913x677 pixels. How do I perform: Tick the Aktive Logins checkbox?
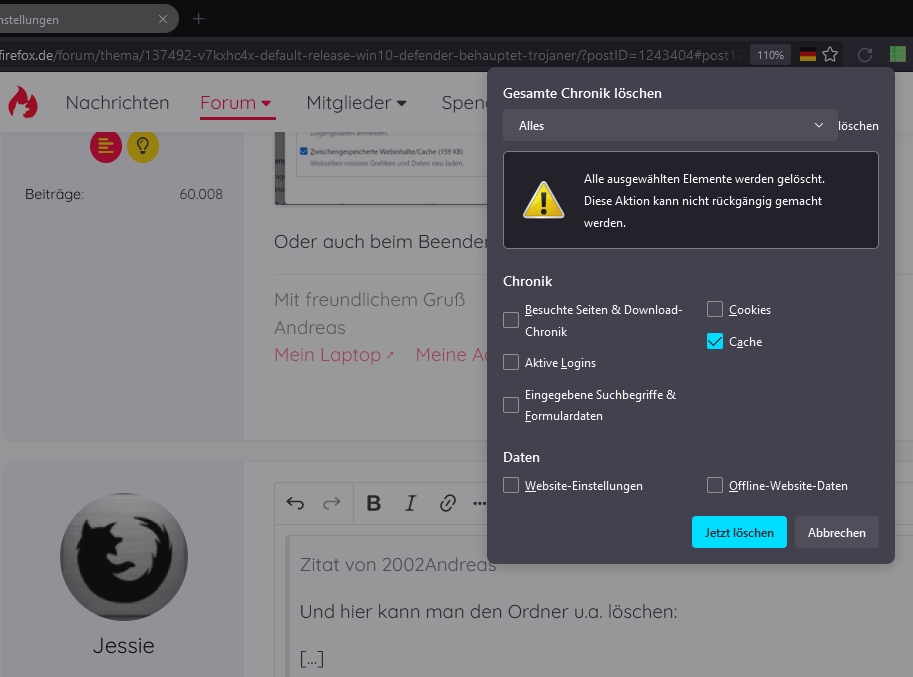(x=511, y=362)
